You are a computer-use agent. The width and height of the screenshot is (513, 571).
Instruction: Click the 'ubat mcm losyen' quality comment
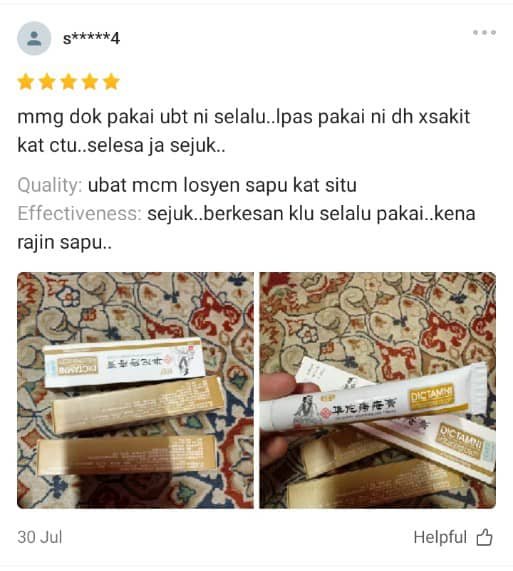[222, 185]
